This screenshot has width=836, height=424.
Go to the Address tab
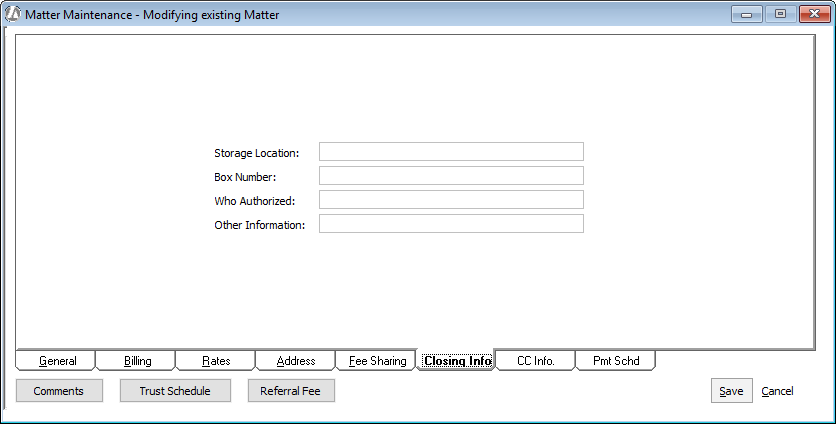[296, 361]
